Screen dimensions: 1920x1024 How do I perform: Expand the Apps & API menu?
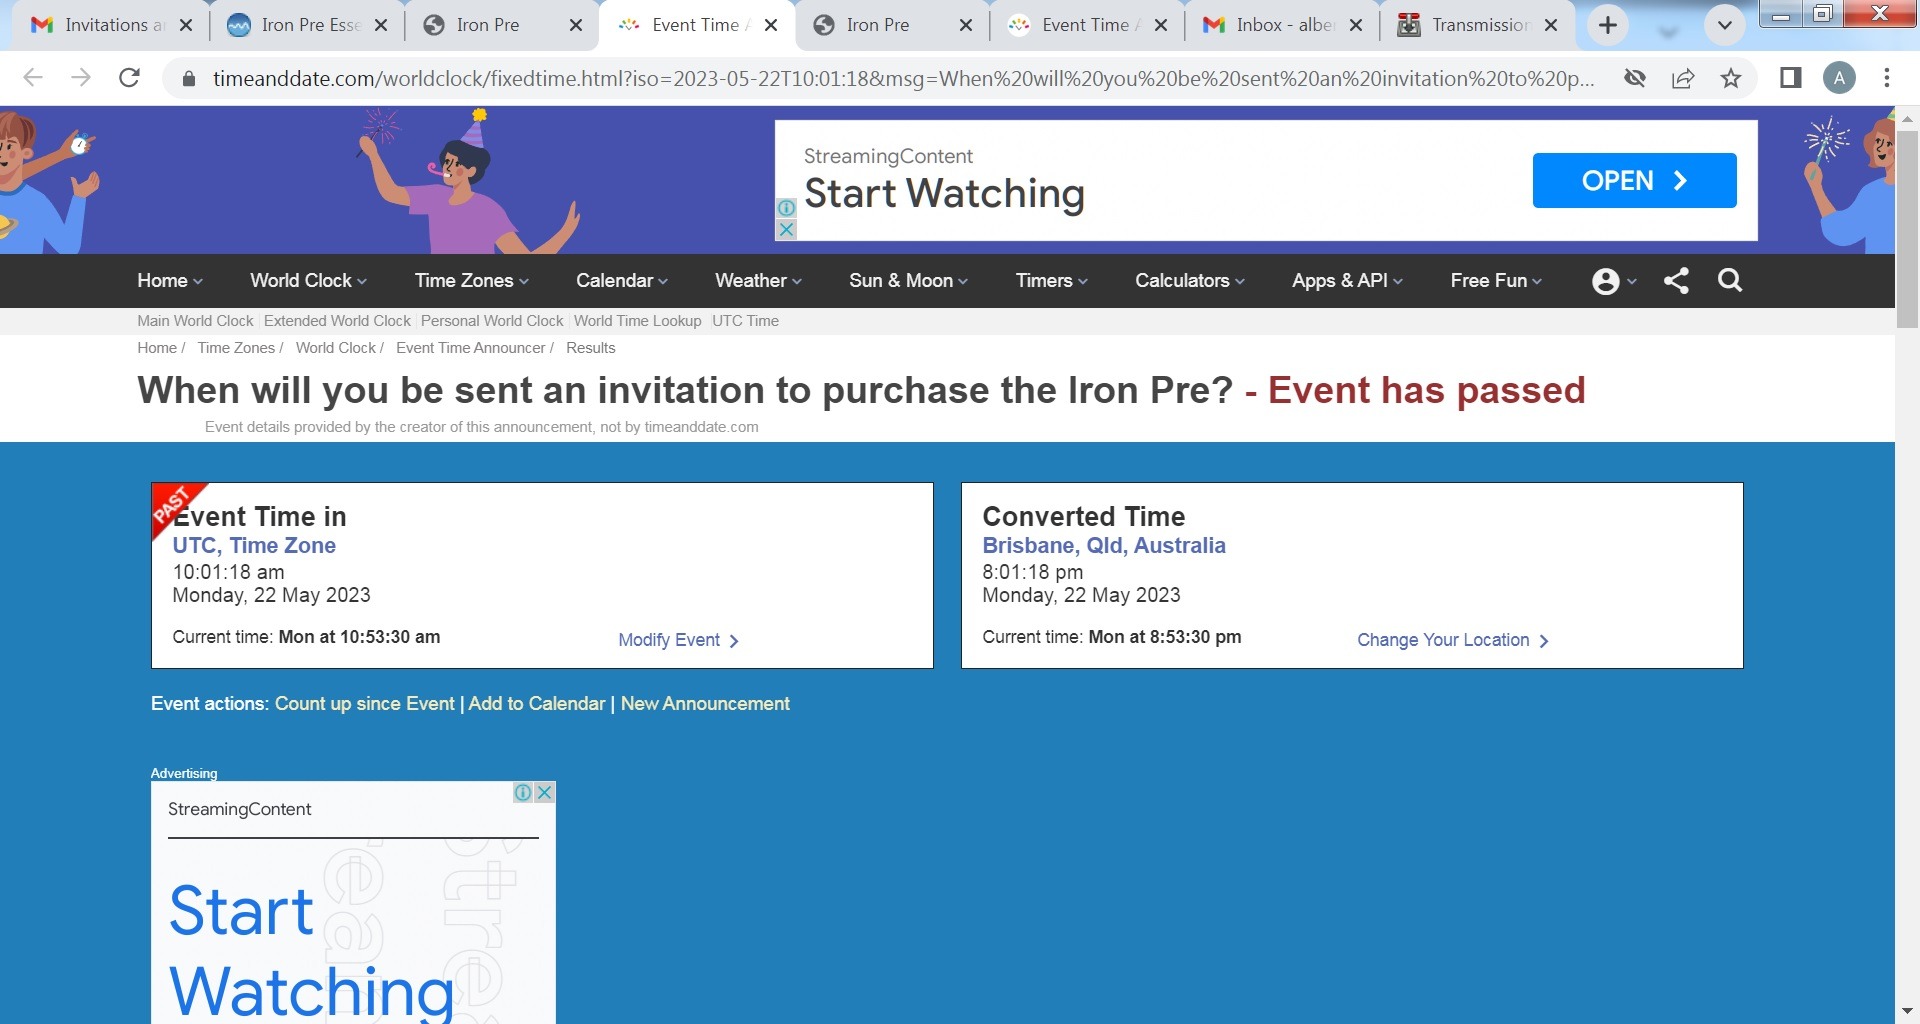[x=1348, y=281]
